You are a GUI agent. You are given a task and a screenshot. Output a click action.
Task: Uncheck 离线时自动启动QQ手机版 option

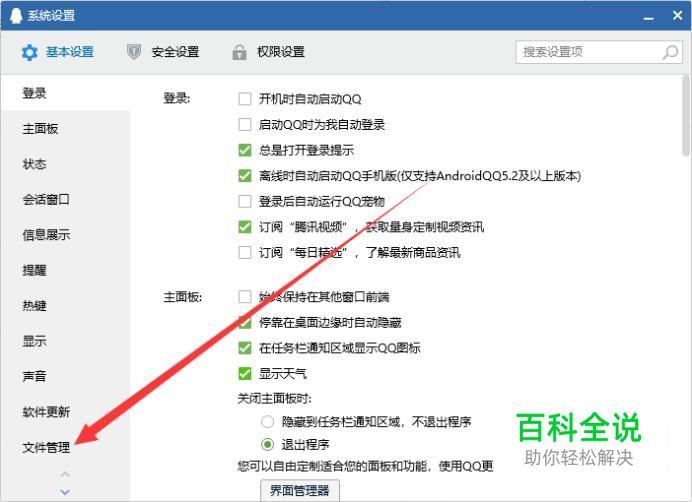click(245, 176)
